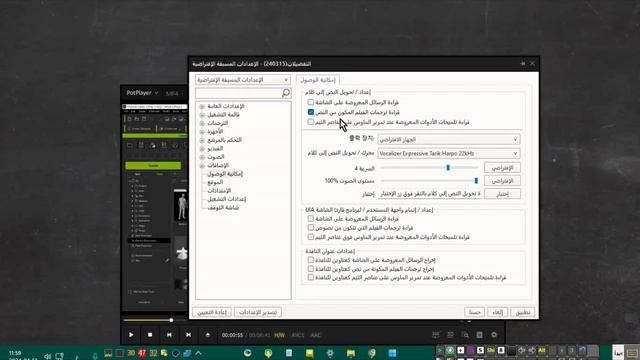Click the Play button in PotPlayer
640x360 pixels.
coord(131,335)
